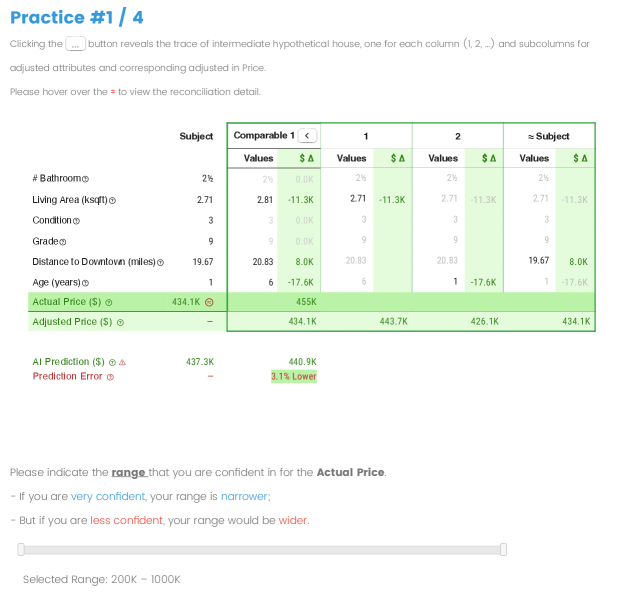Click the Age (years) info icon
The height and width of the screenshot is (601, 618).
[83, 282]
